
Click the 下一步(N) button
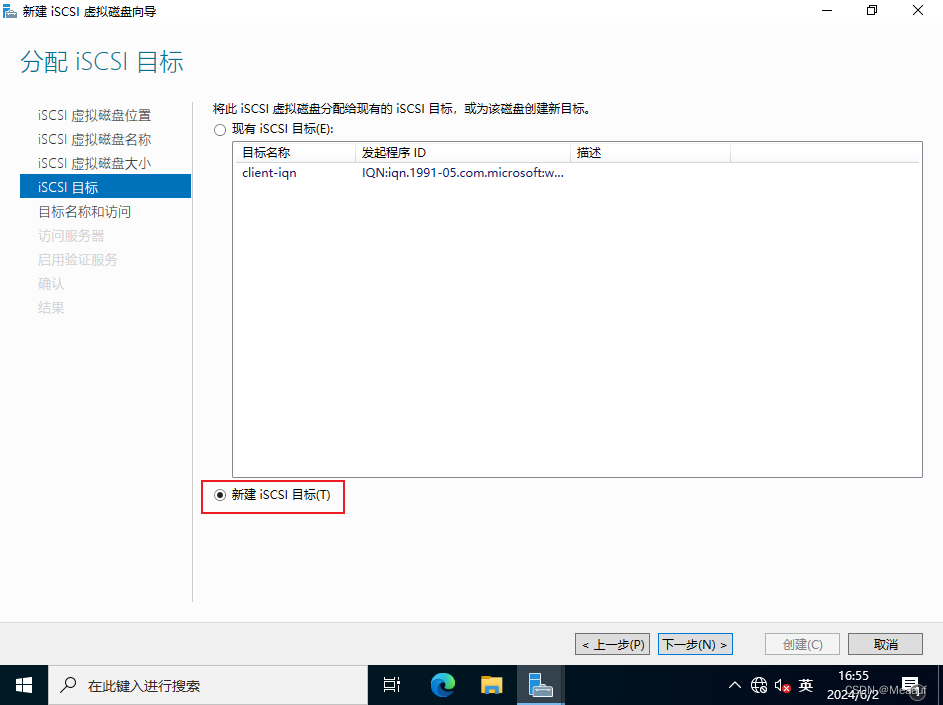[x=695, y=644]
